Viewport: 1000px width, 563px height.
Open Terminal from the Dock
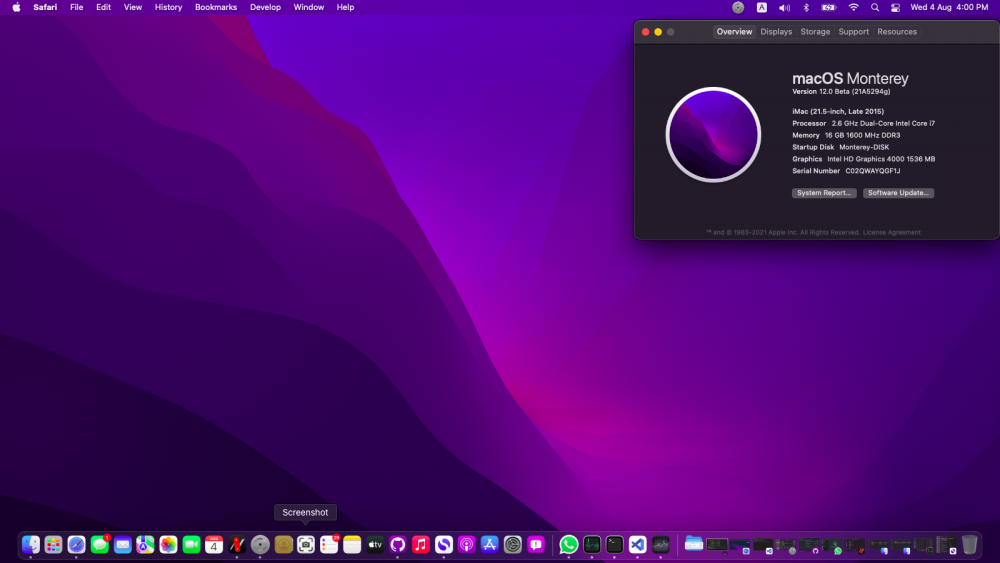coord(615,545)
